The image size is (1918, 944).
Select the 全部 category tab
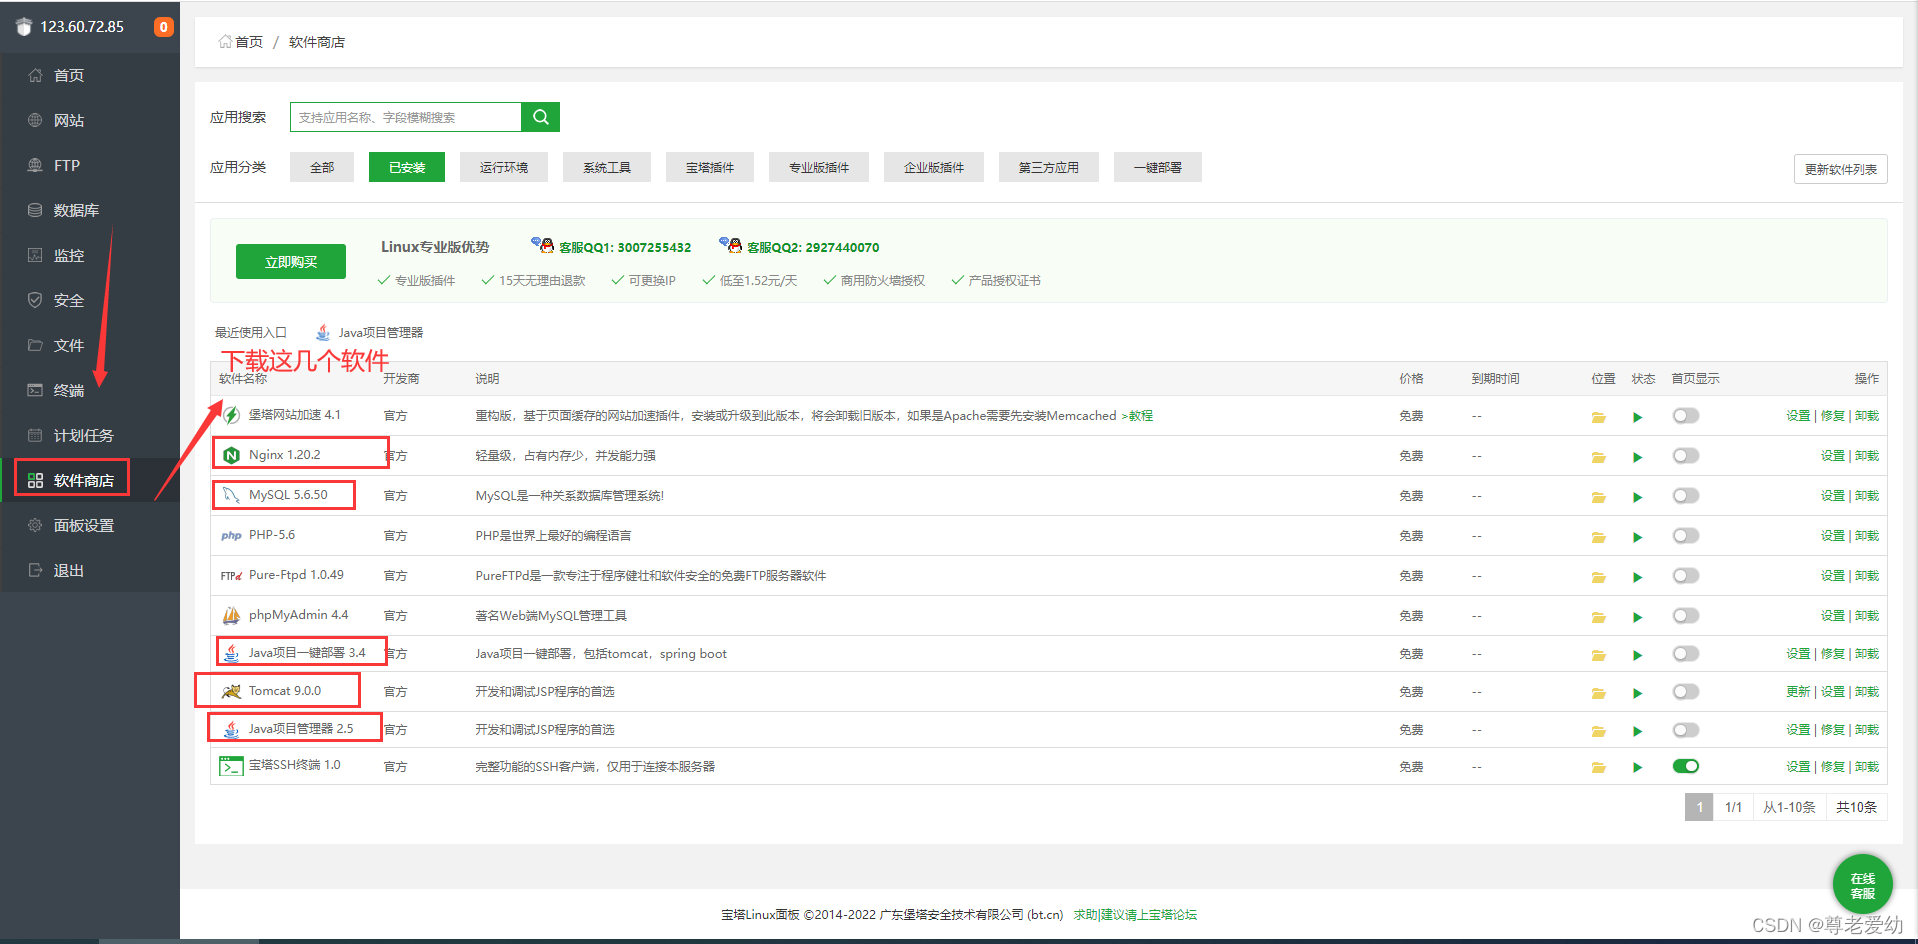[x=322, y=167]
